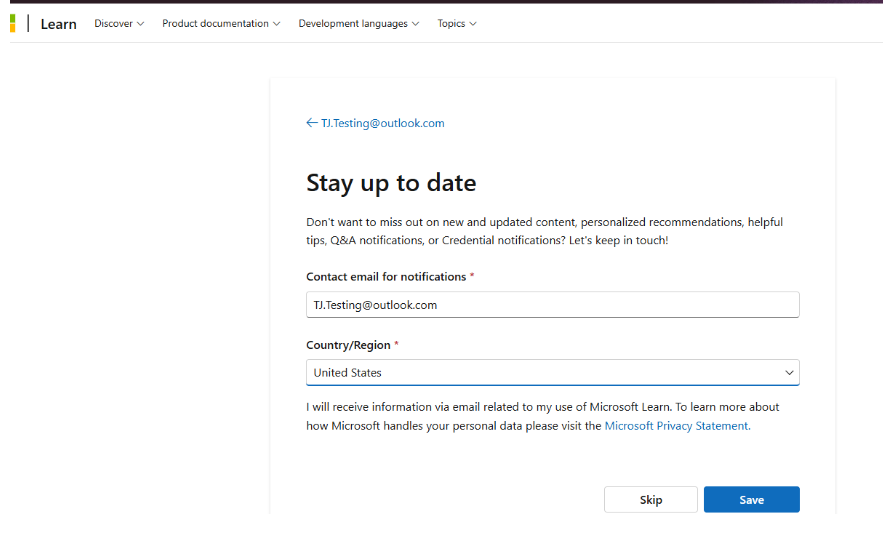Click the Country/Region dropdown arrow
Screen dimensions: 883x551
click(x=789, y=373)
